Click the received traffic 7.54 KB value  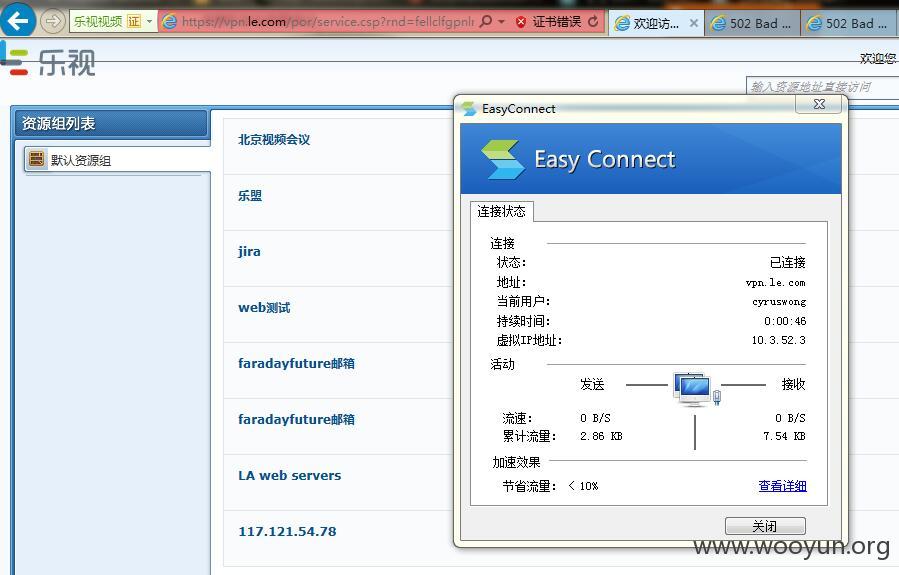point(784,436)
